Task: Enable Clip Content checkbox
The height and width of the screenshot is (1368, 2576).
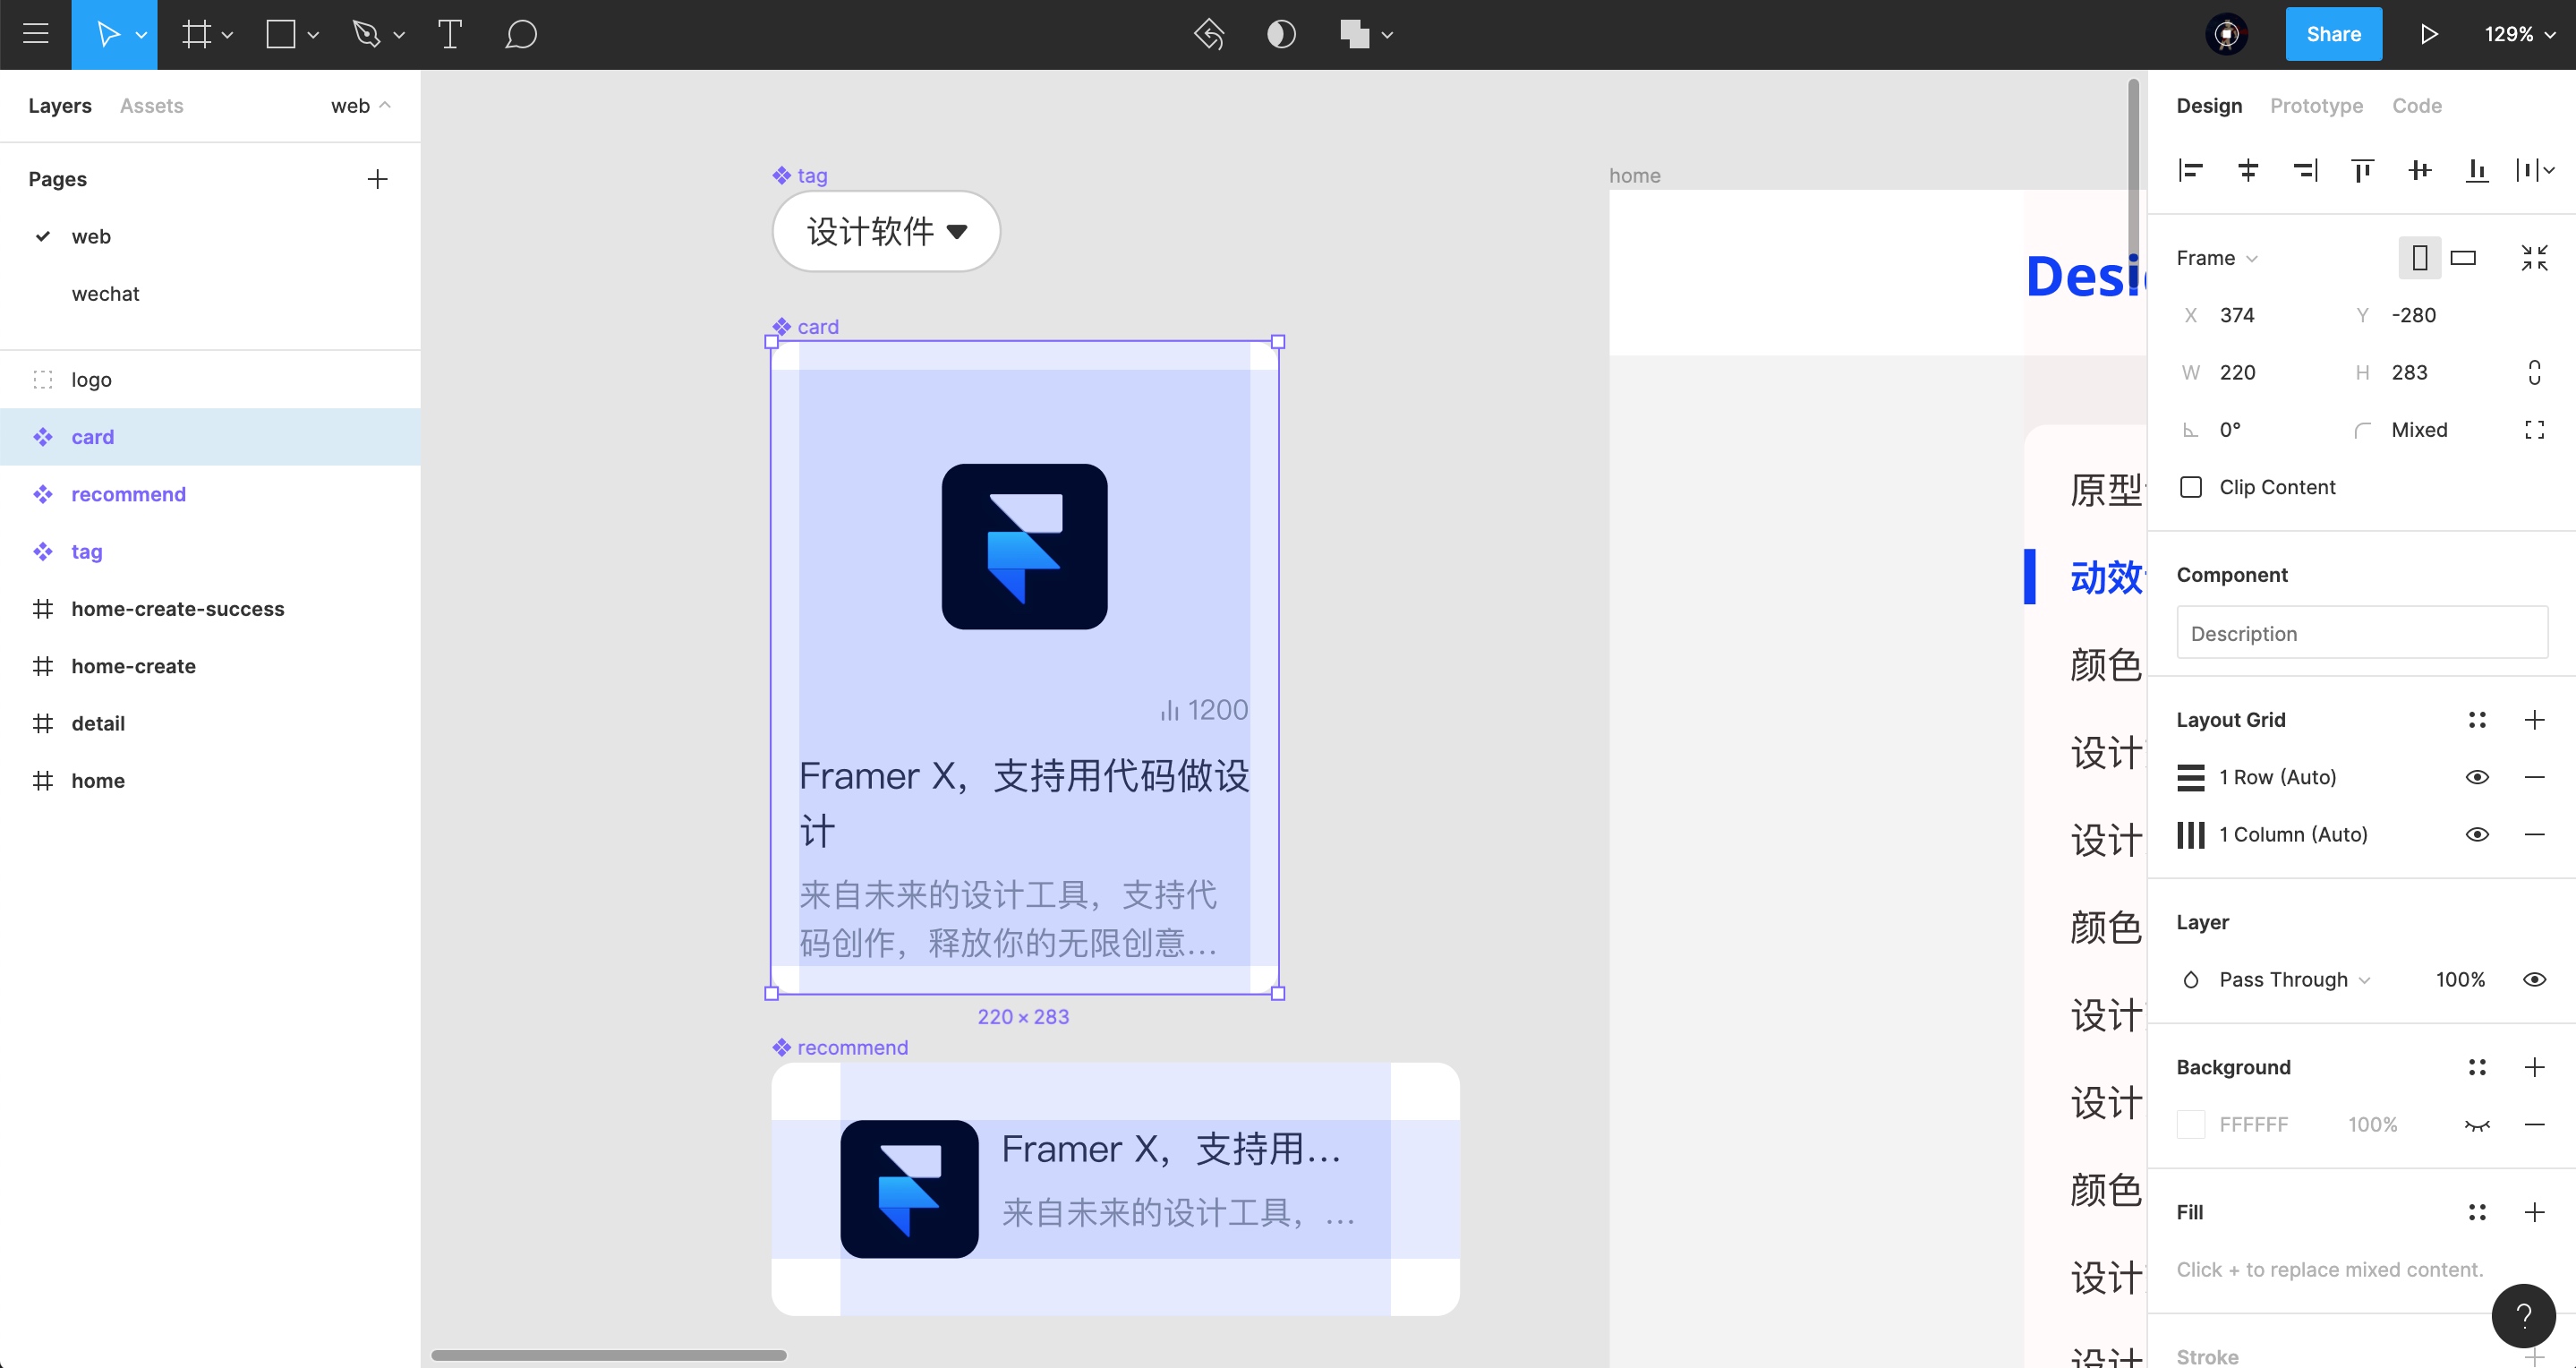Action: coord(2191,487)
